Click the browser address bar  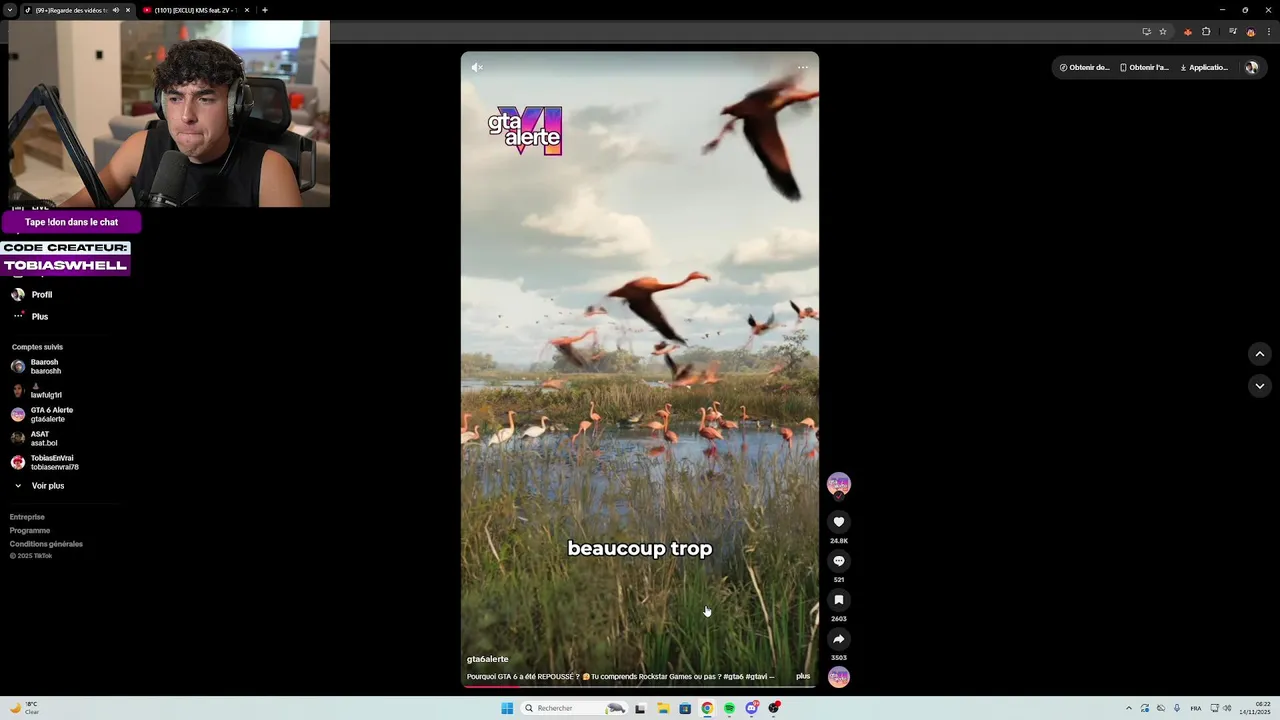[x=735, y=32]
